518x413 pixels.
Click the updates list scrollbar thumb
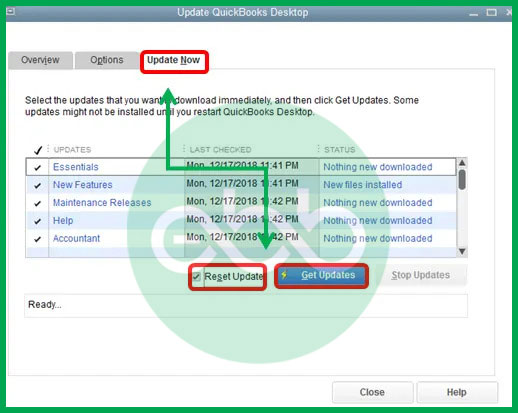462,179
